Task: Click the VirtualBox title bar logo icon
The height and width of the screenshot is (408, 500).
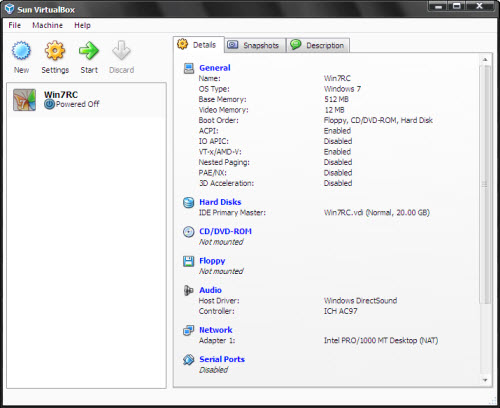Action: pos(9,9)
